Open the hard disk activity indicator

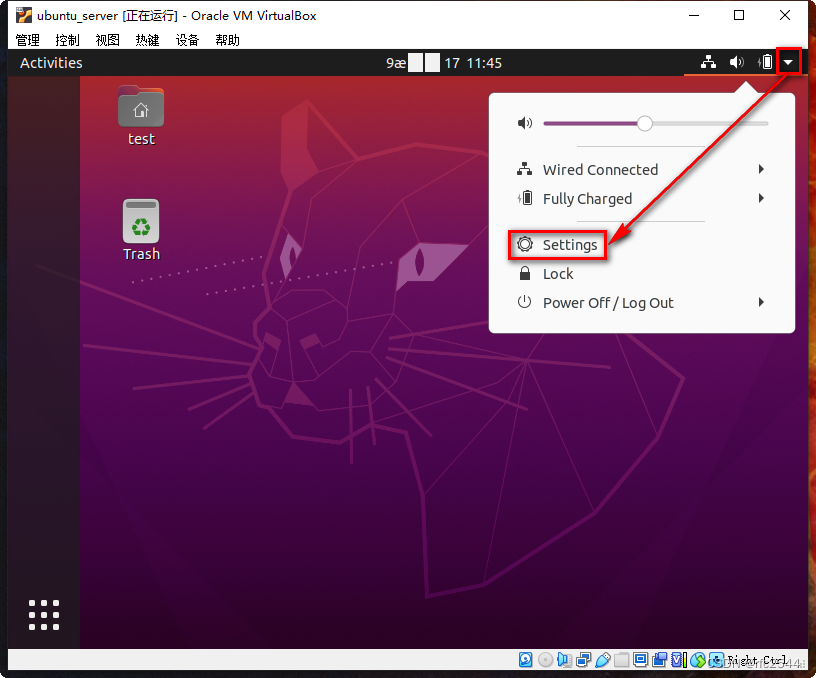pyautogui.click(x=526, y=660)
